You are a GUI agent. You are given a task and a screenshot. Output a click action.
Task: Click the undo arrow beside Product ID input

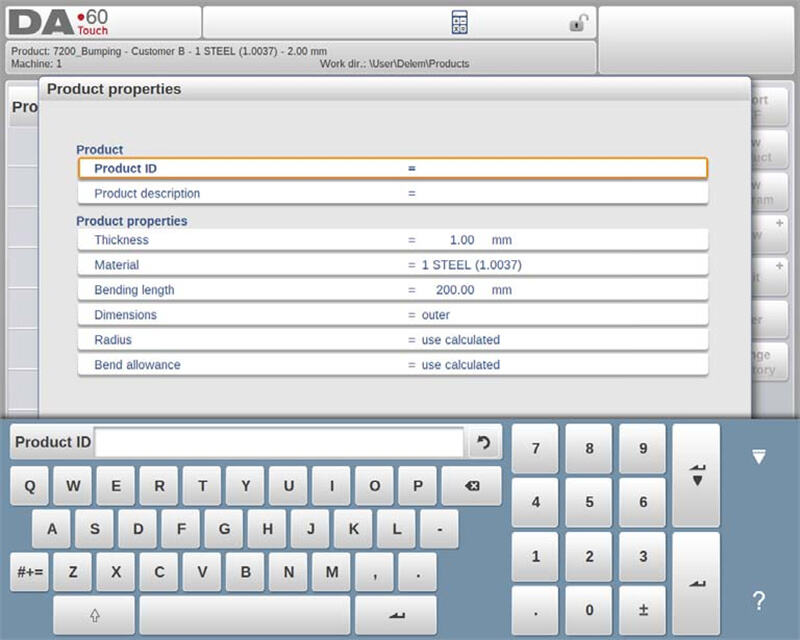484,442
